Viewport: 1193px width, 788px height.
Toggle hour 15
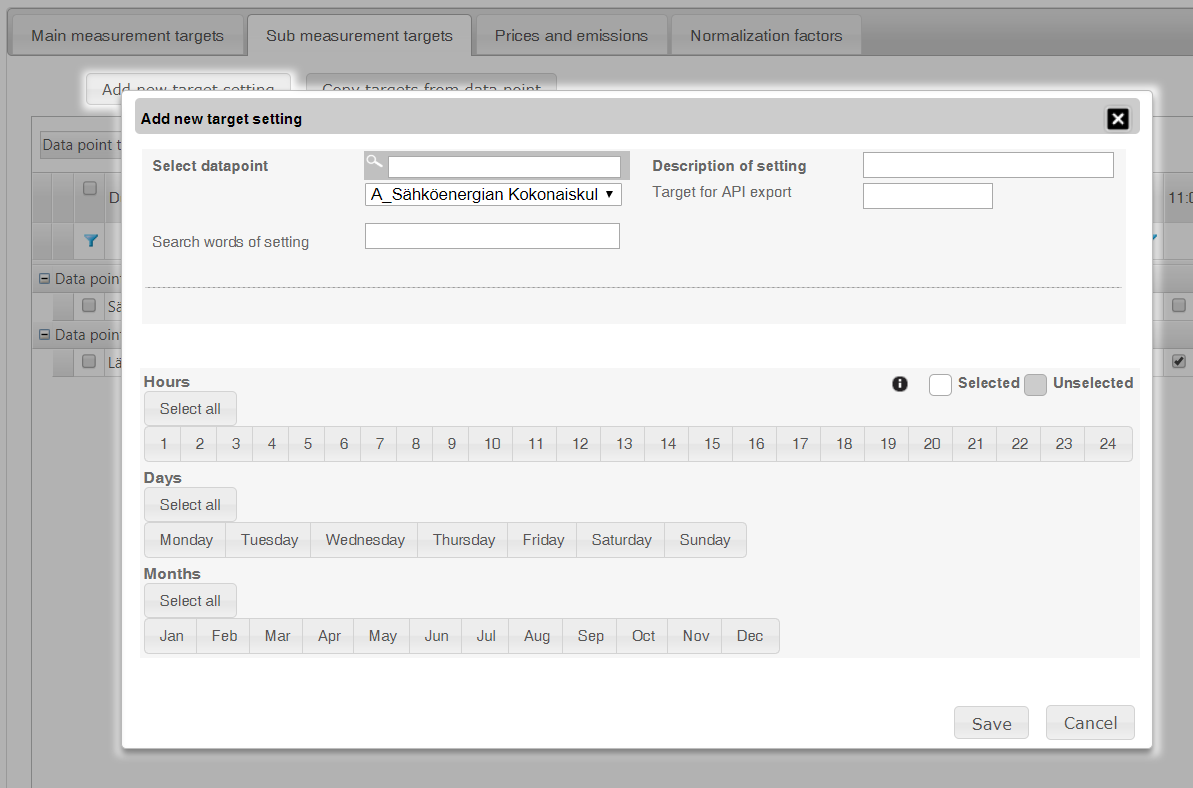[x=711, y=443]
